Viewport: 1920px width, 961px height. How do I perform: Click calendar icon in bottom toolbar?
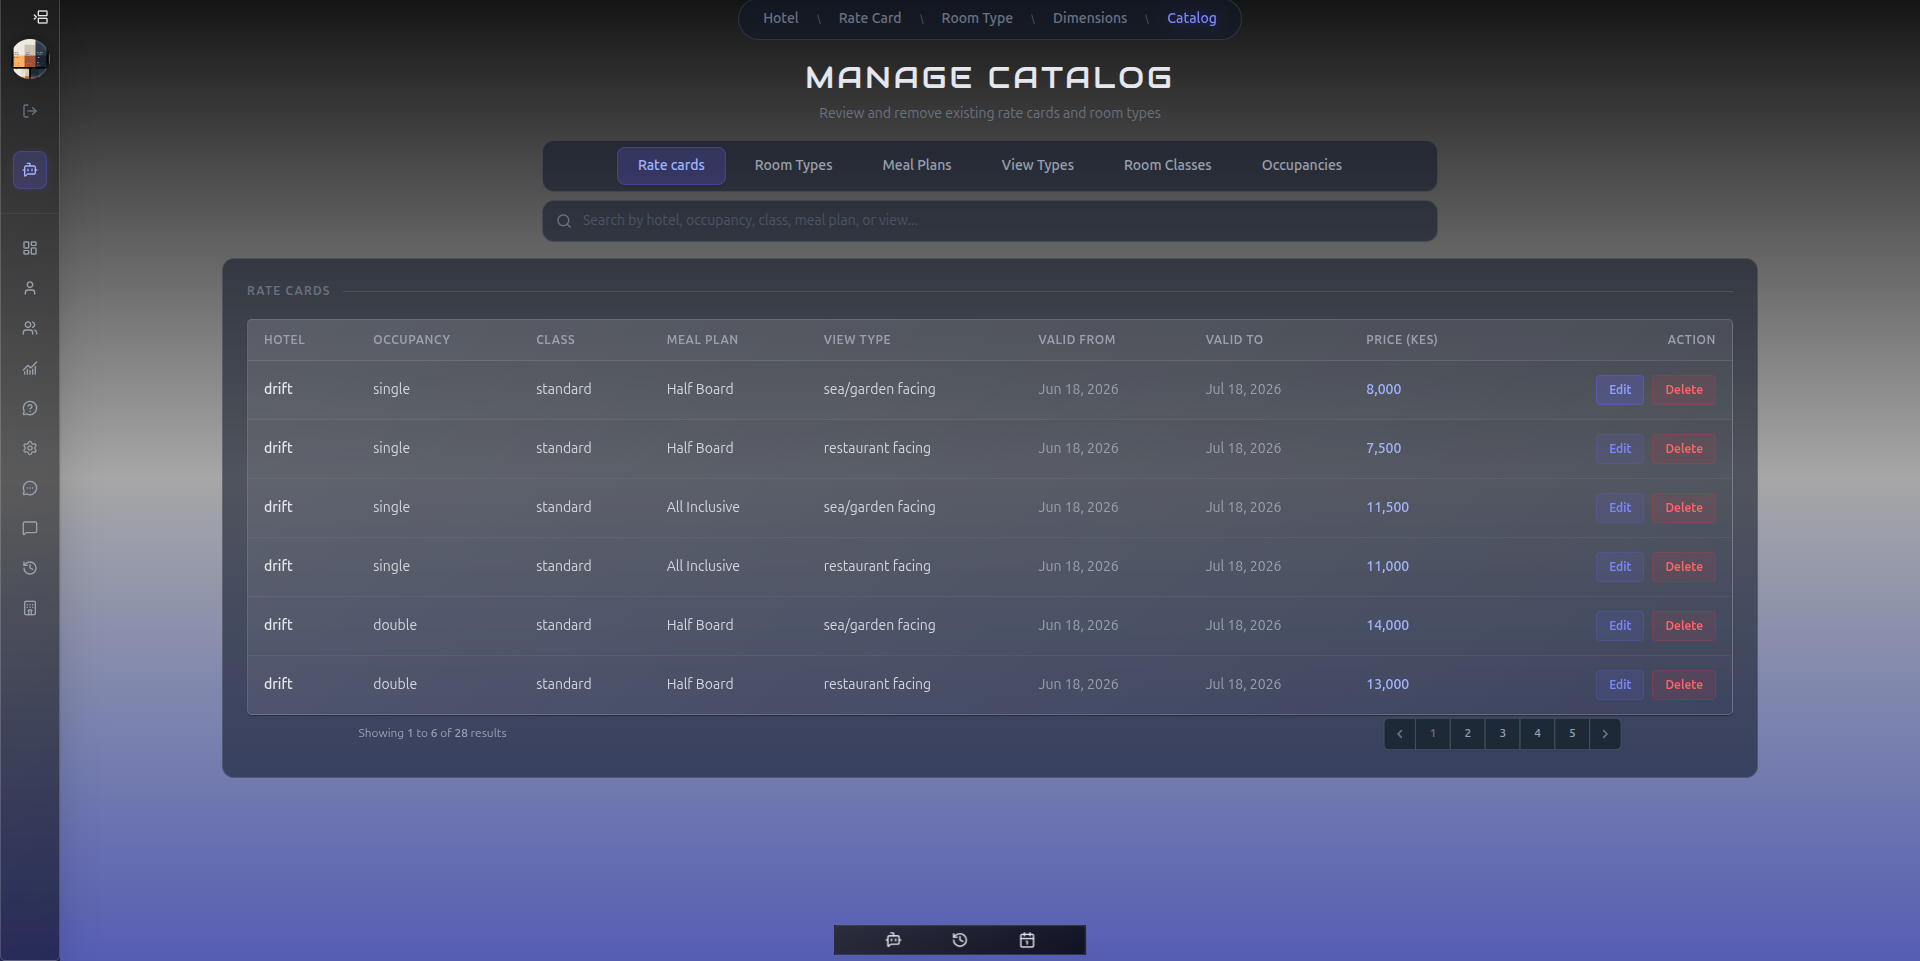[x=1027, y=940]
